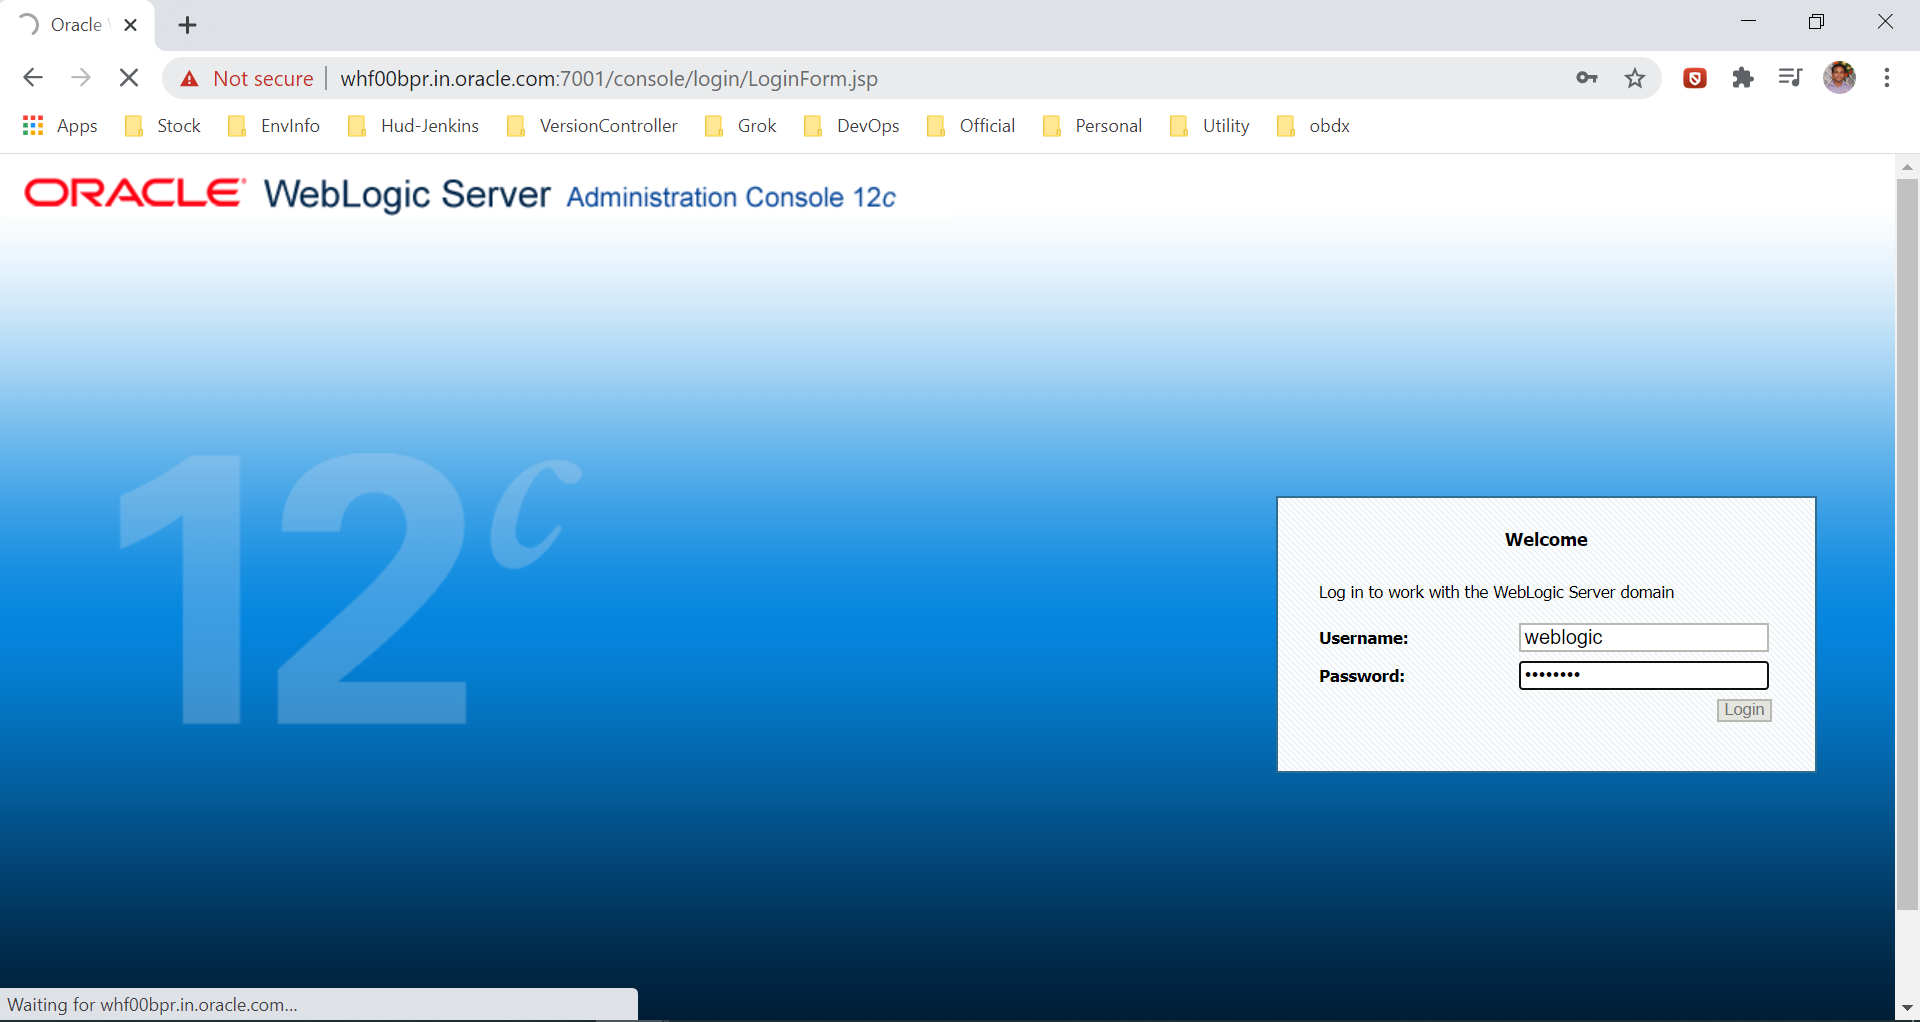Bookmark this page with the star
The image size is (1920, 1022).
(x=1635, y=78)
